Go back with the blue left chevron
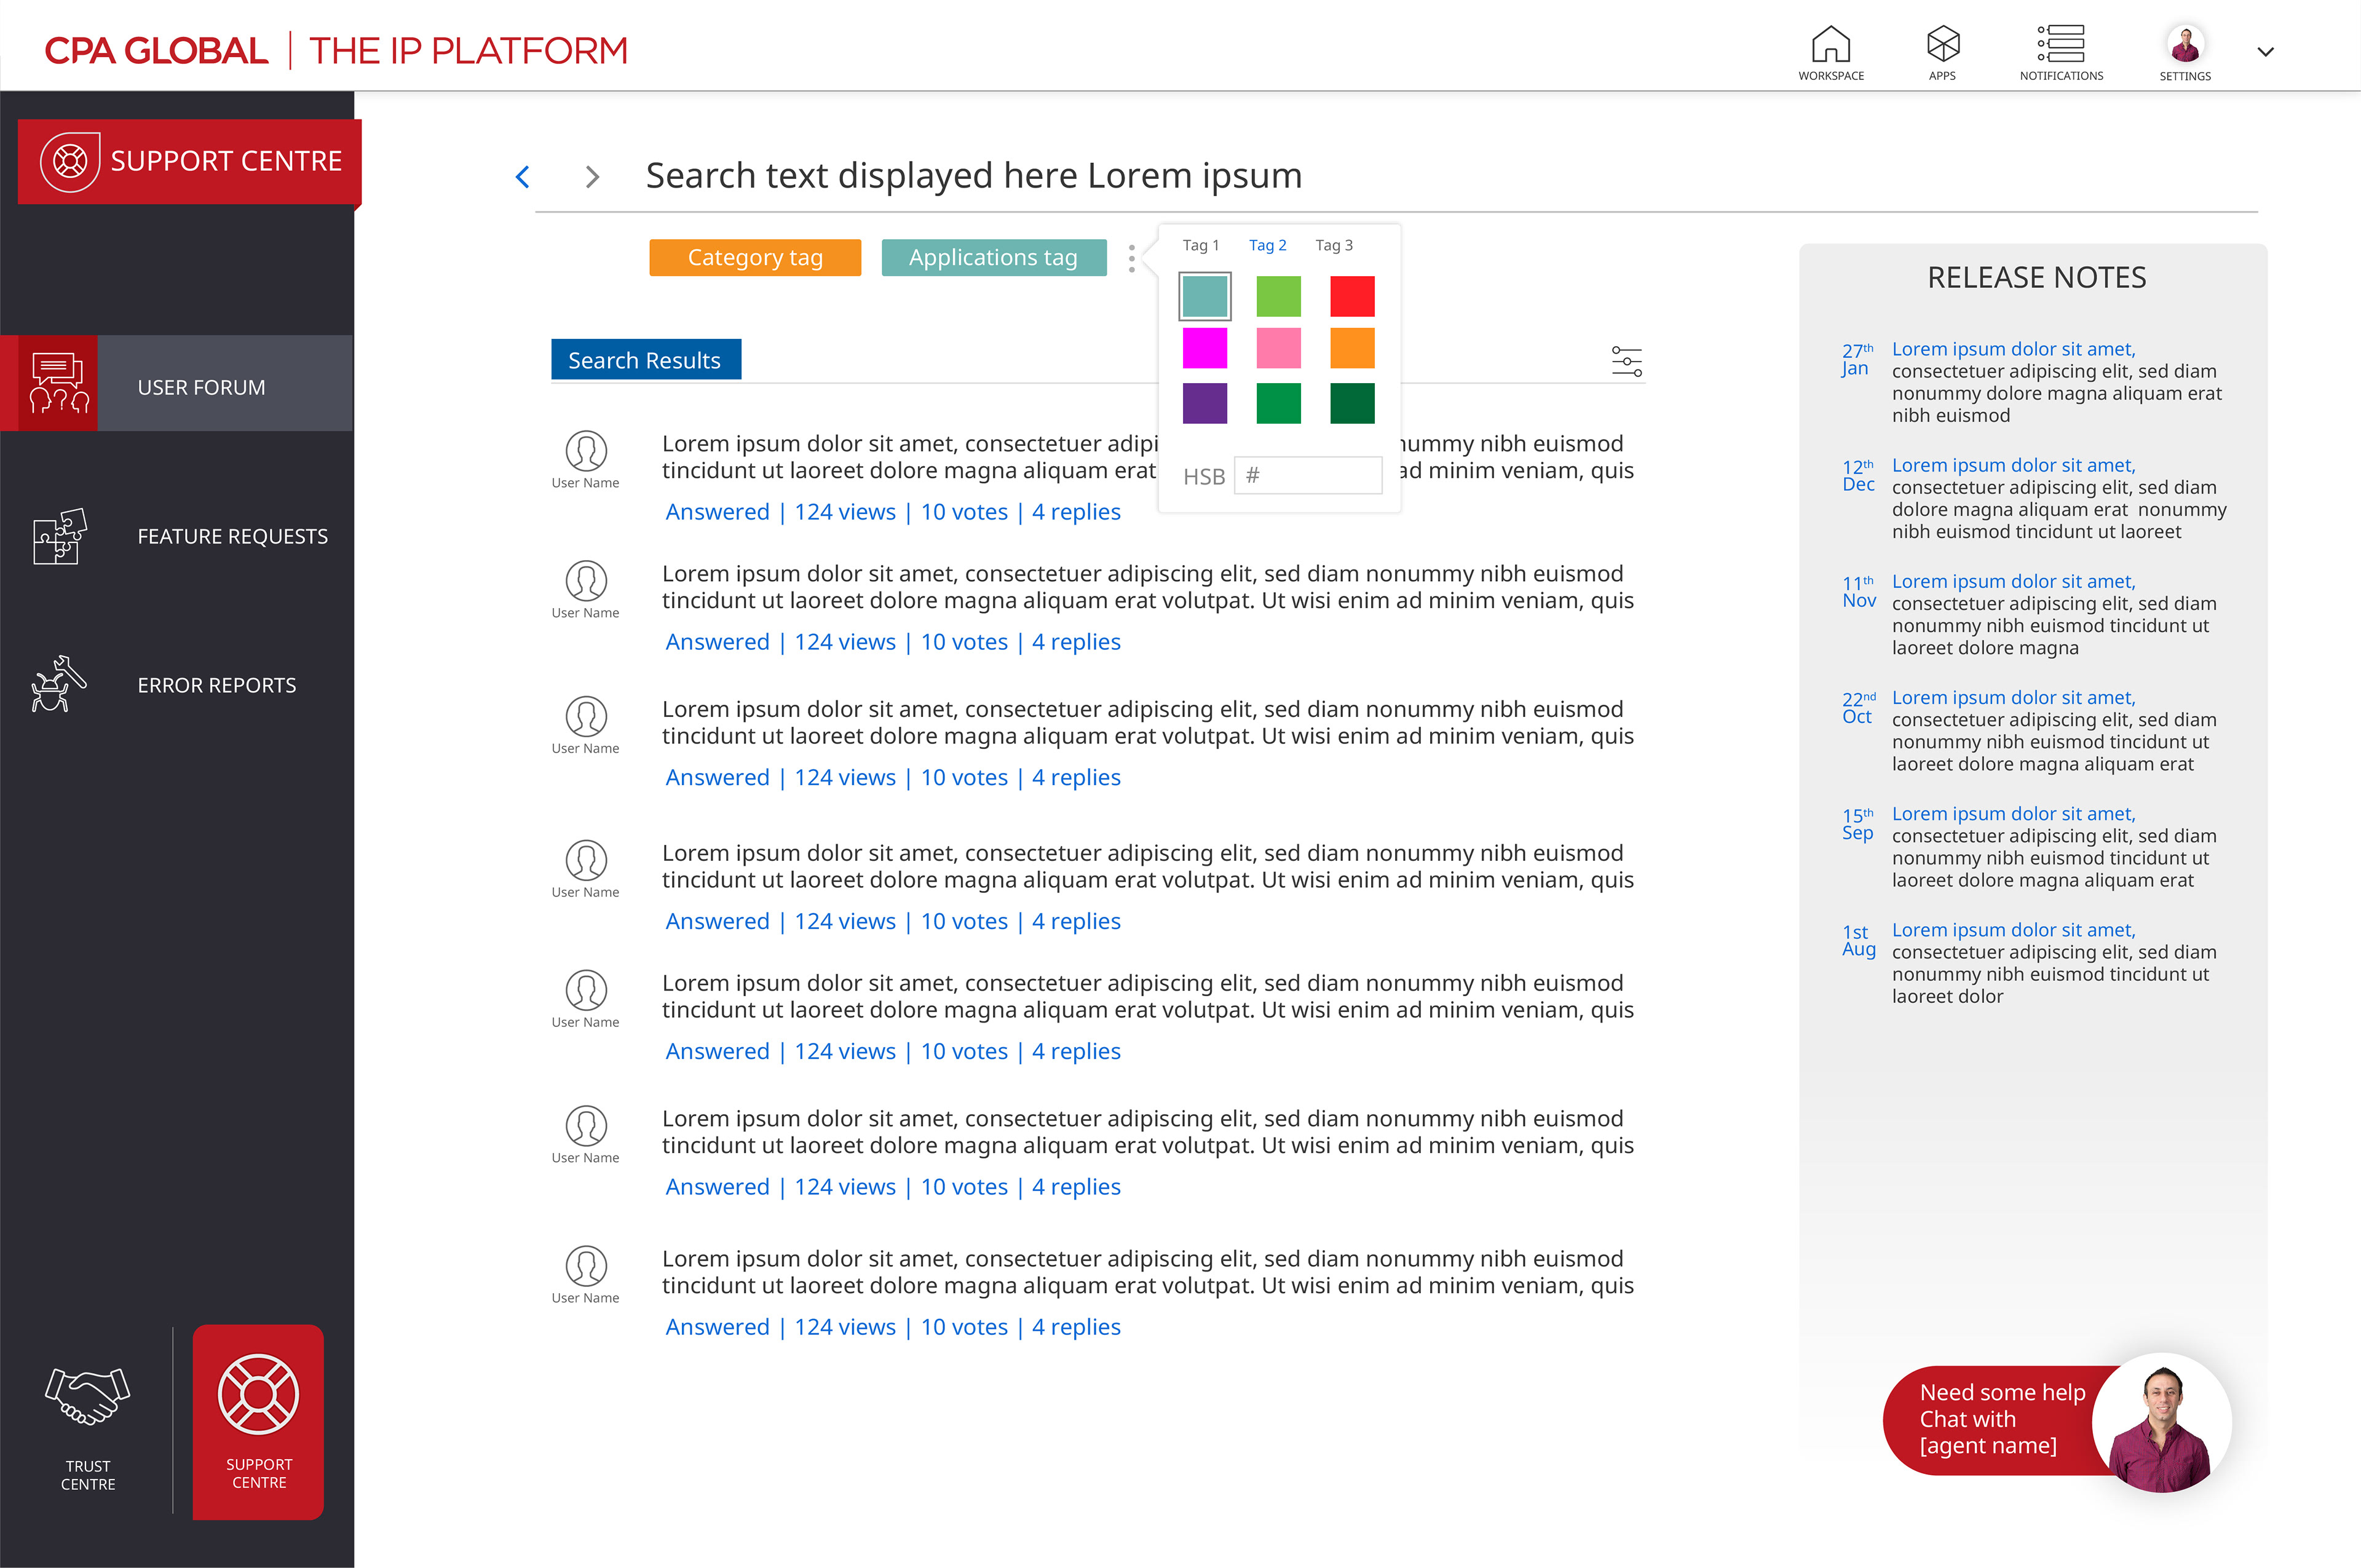This screenshot has height=1568, width=2361. [x=522, y=177]
